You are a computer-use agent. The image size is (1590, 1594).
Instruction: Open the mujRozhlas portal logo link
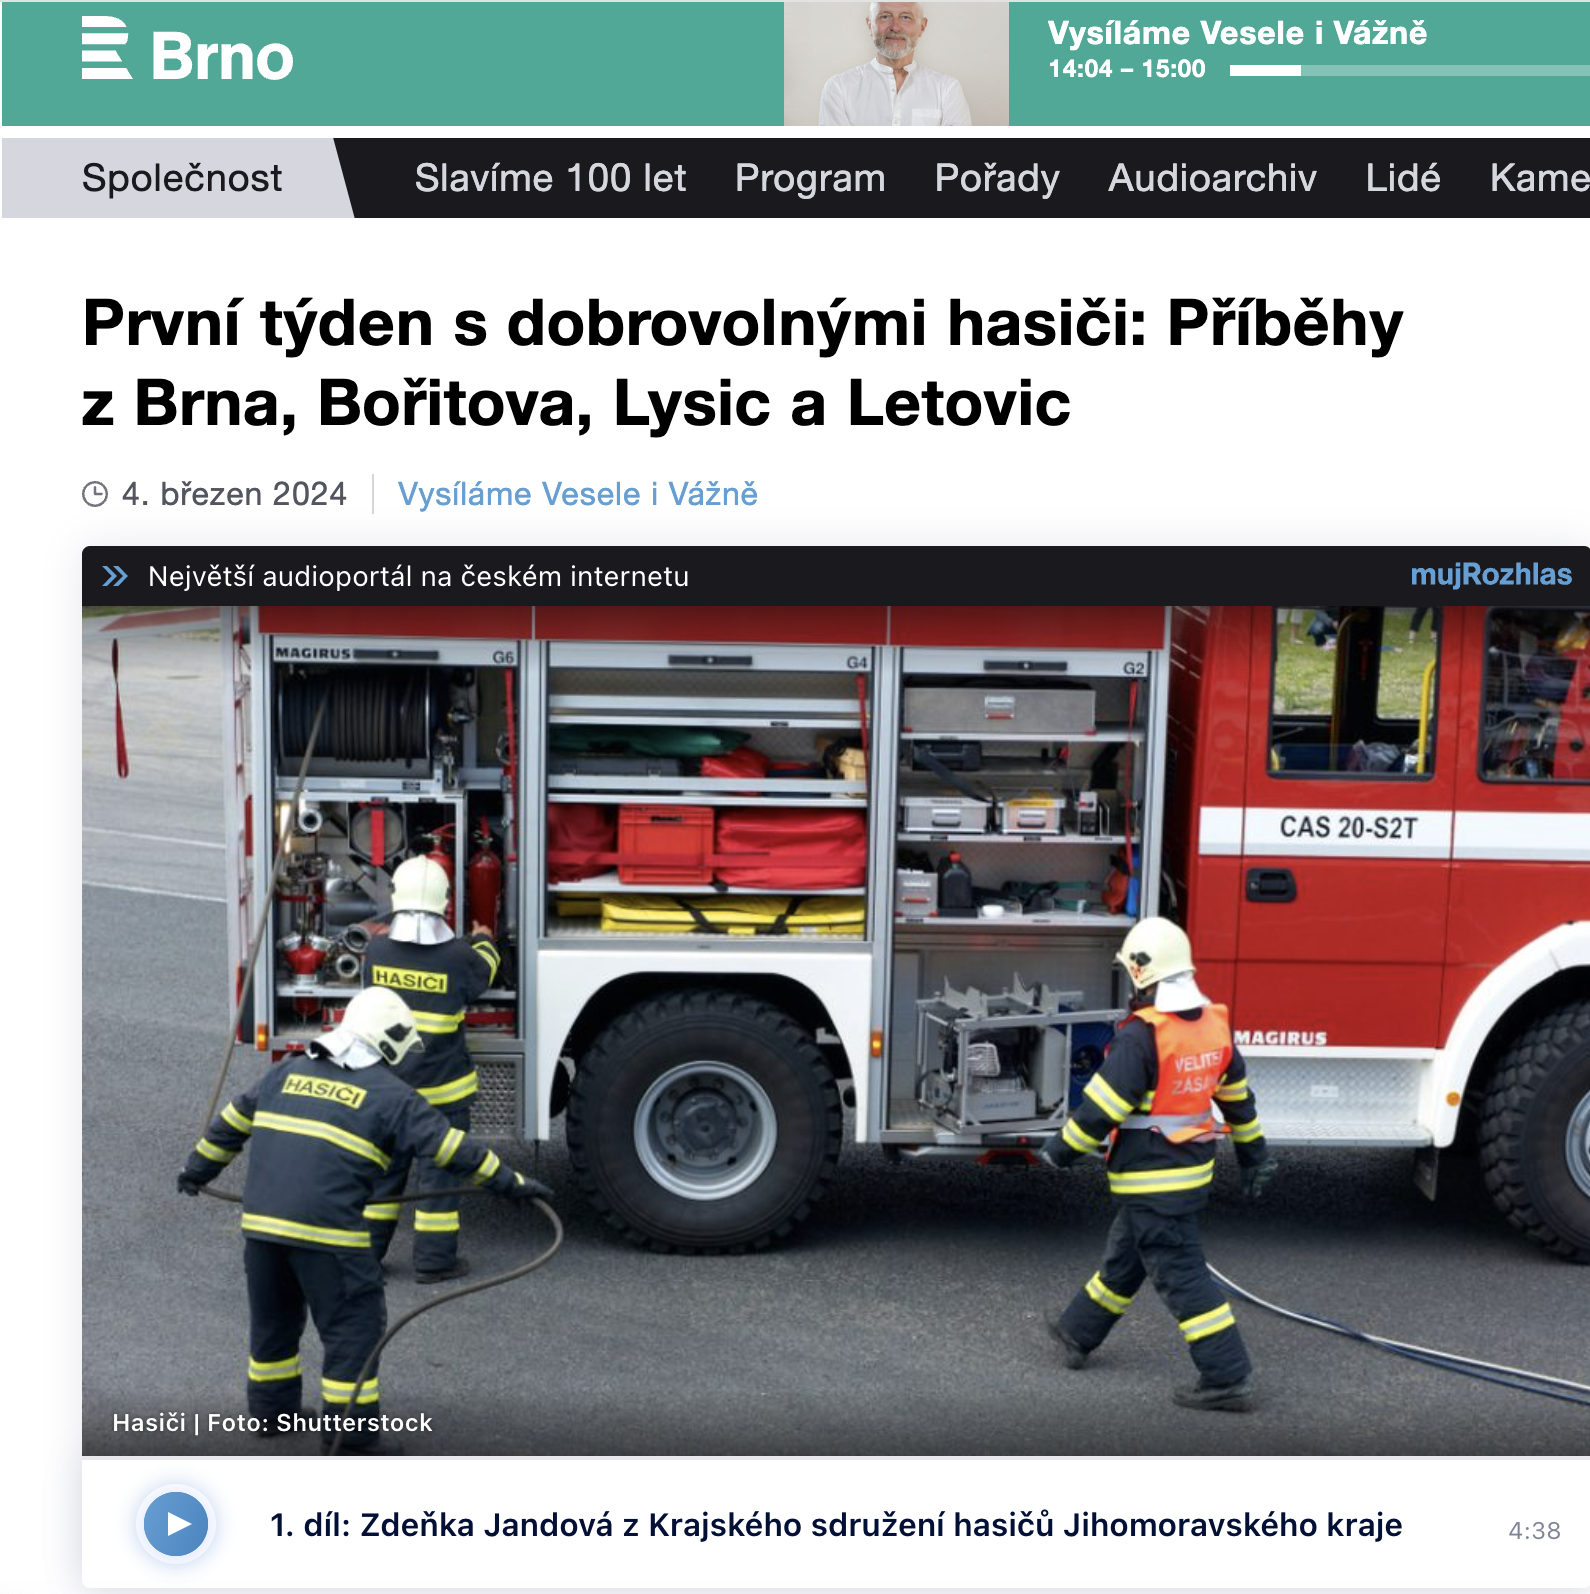(1490, 575)
